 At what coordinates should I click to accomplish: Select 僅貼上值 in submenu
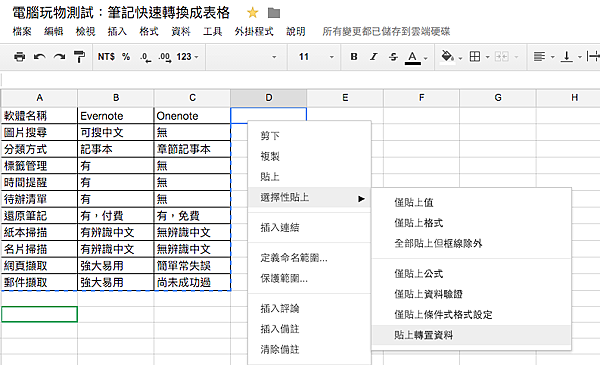click(x=471, y=202)
